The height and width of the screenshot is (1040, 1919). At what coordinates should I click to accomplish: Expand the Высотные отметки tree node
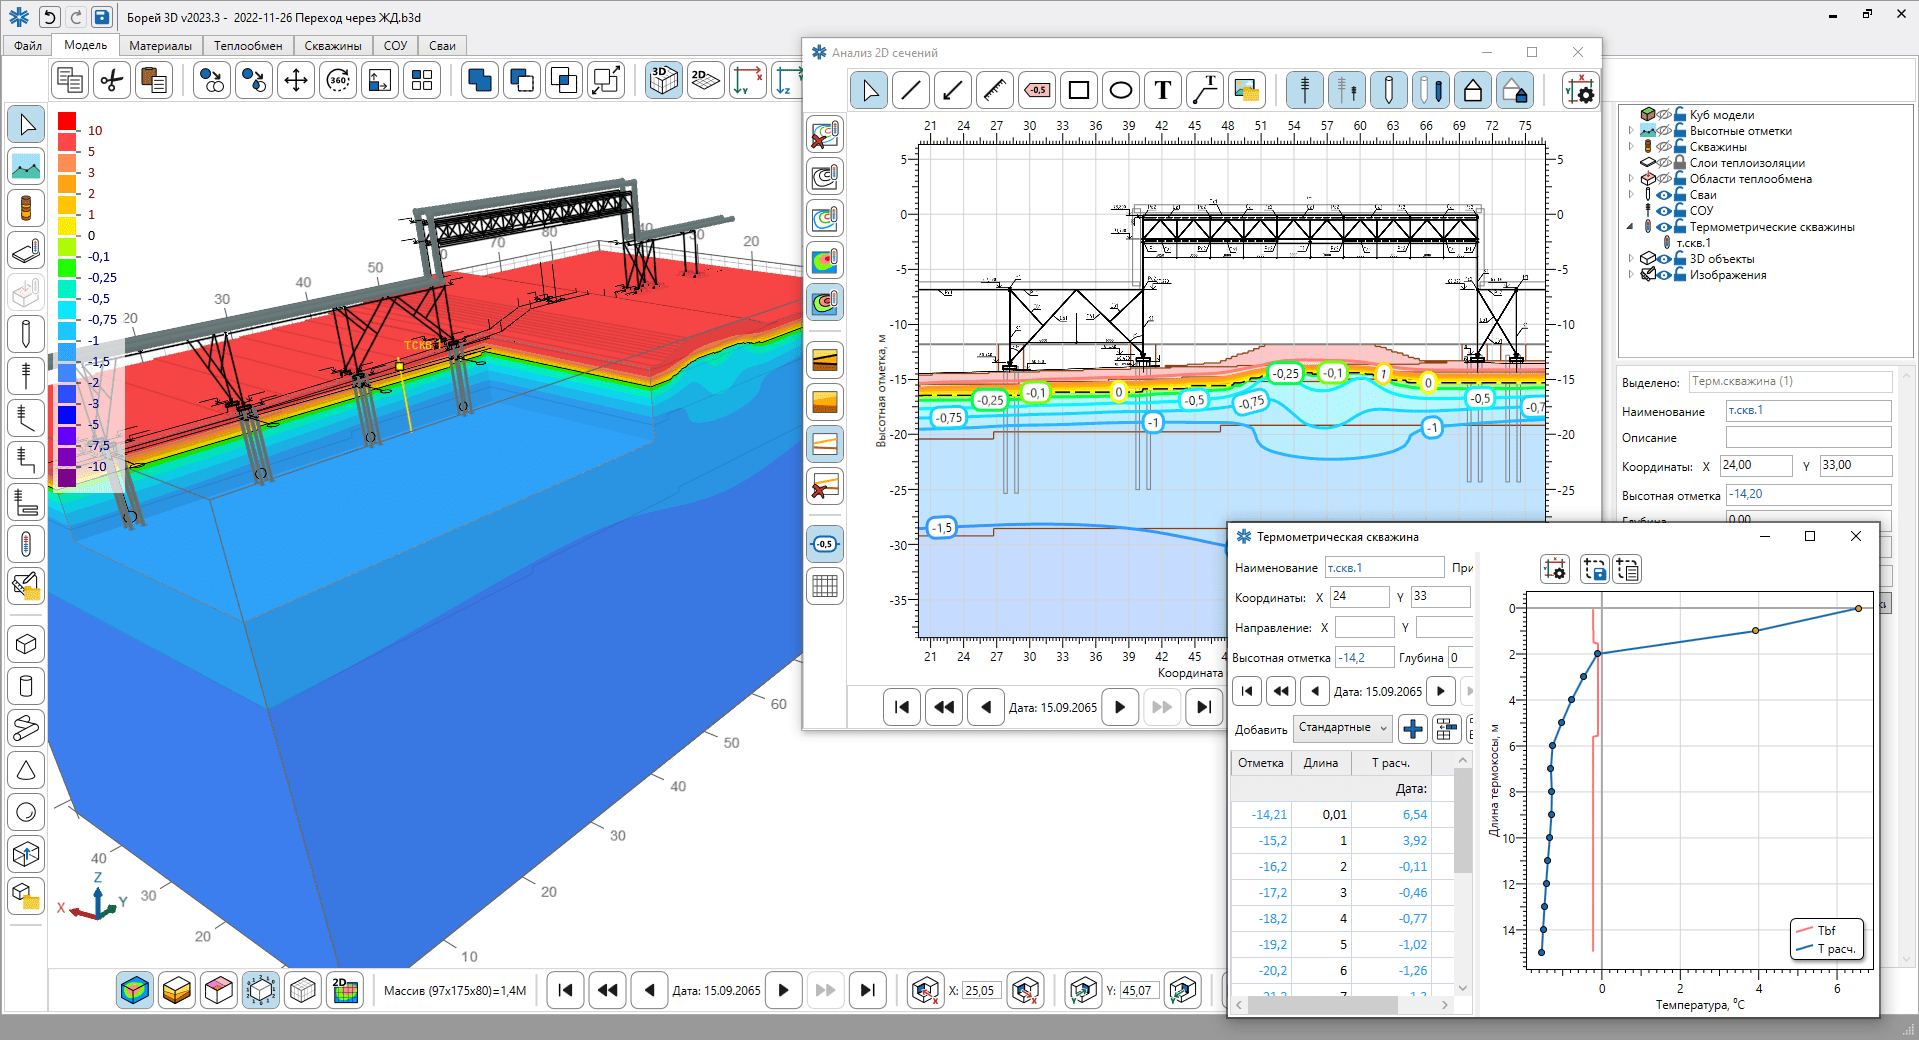(x=1630, y=131)
